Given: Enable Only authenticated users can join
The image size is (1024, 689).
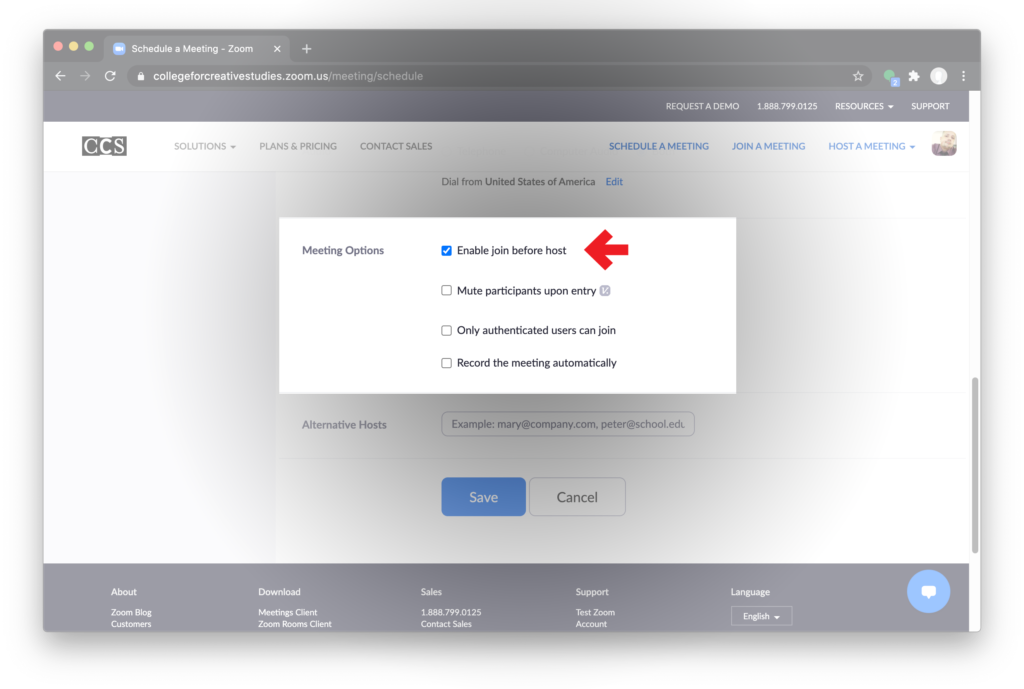Looking at the screenshot, I should coord(447,331).
